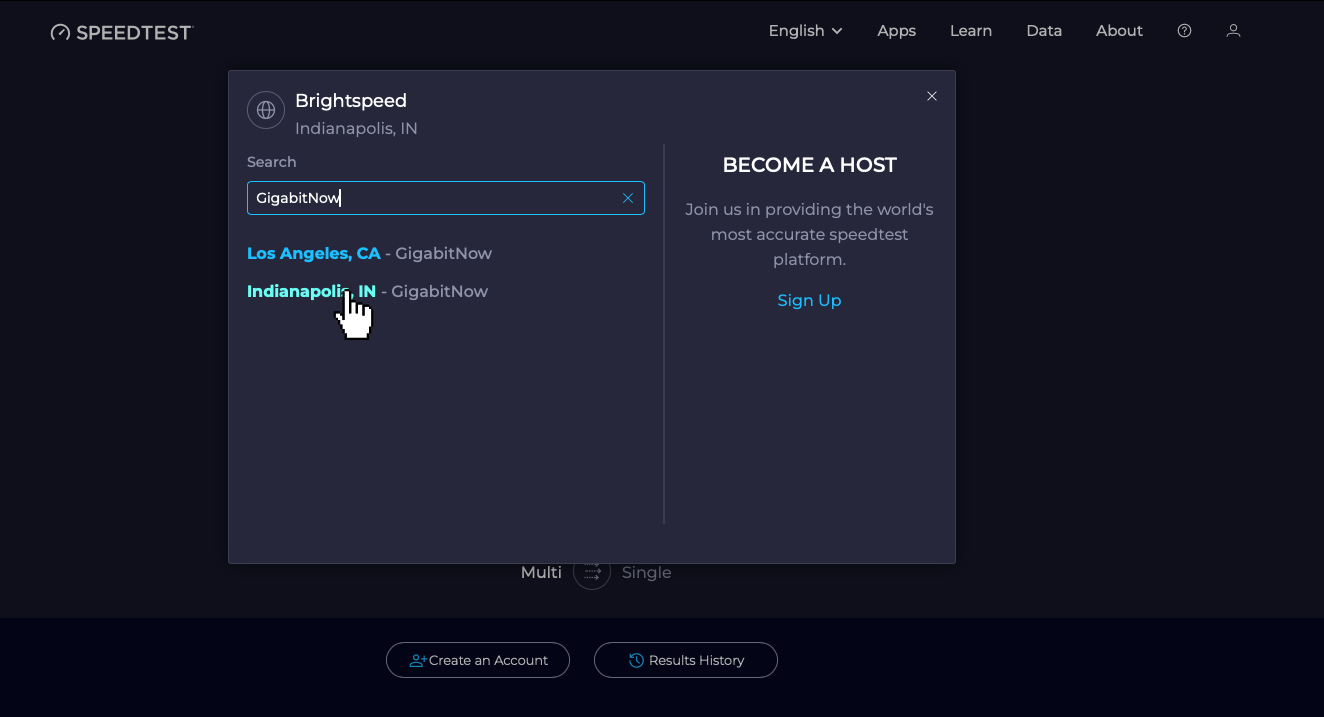Open the Apps menu
1324x717 pixels.
coord(896,31)
